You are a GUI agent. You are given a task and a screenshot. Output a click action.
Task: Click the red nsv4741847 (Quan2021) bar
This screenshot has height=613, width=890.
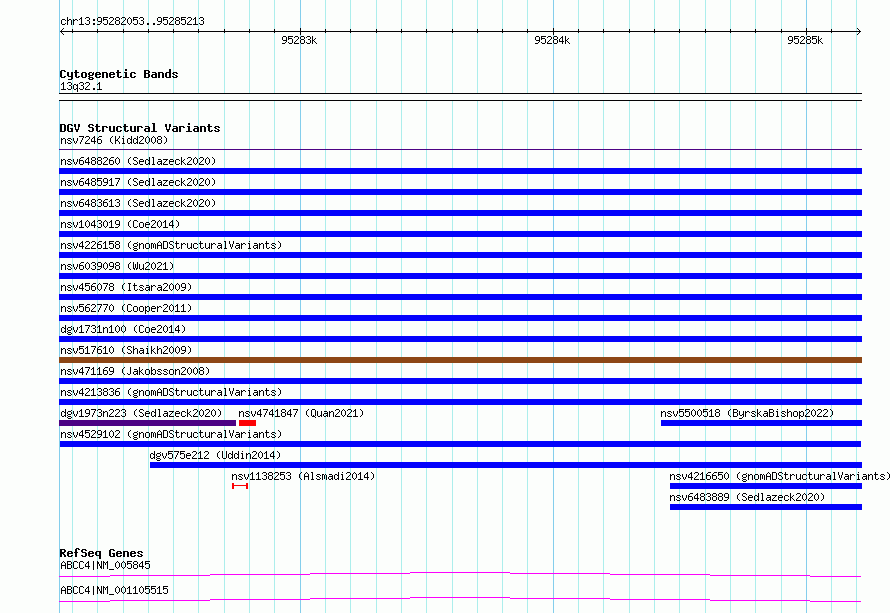click(x=247, y=423)
